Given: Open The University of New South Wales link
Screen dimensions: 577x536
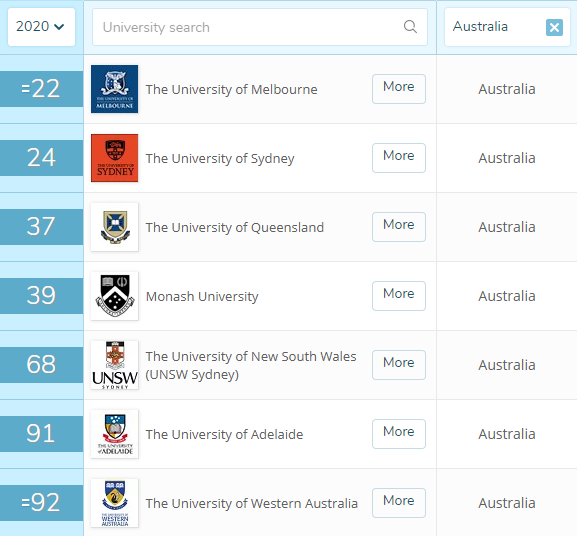Looking at the screenshot, I should click(251, 365).
